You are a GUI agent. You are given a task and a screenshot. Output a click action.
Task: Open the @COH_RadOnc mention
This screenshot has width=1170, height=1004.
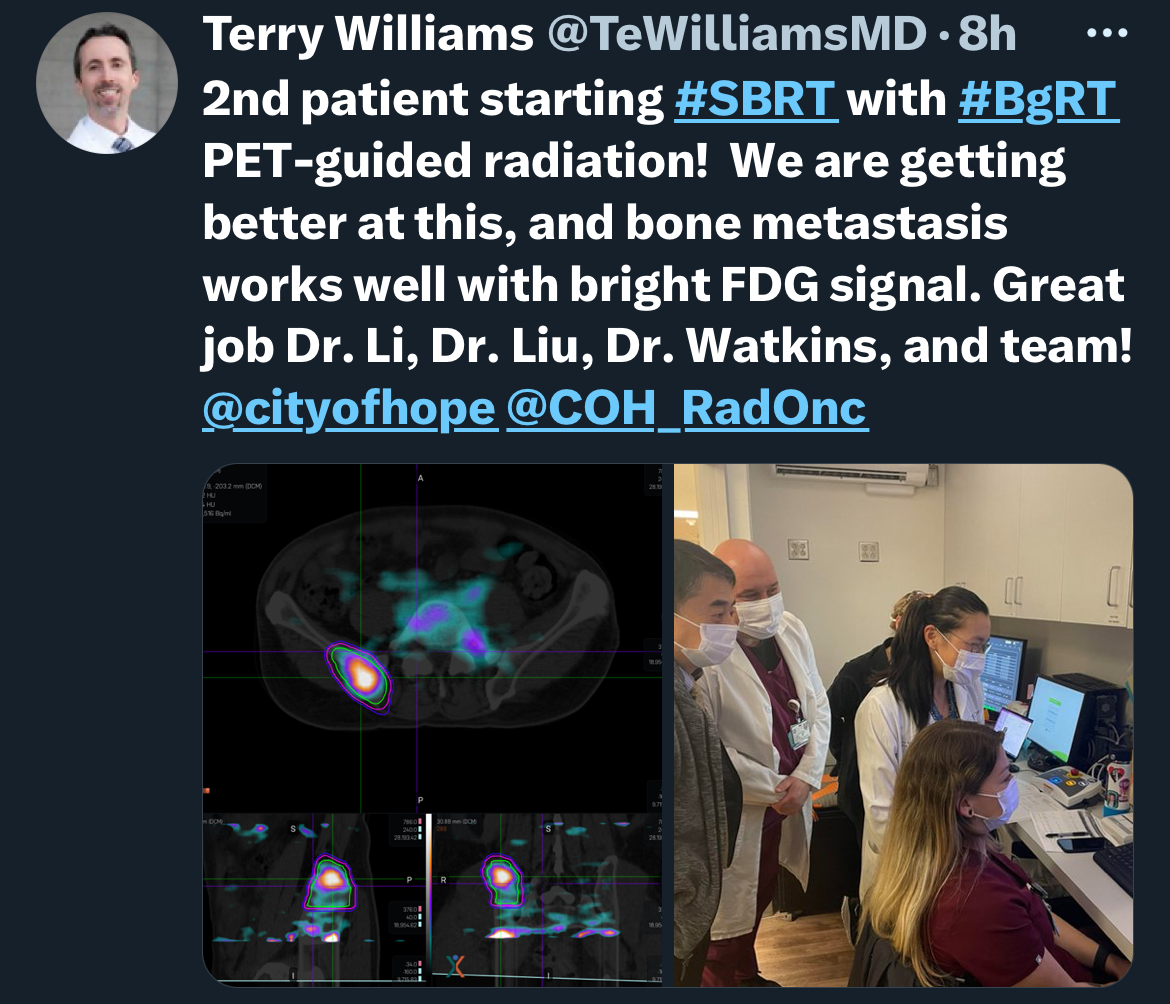(686, 408)
